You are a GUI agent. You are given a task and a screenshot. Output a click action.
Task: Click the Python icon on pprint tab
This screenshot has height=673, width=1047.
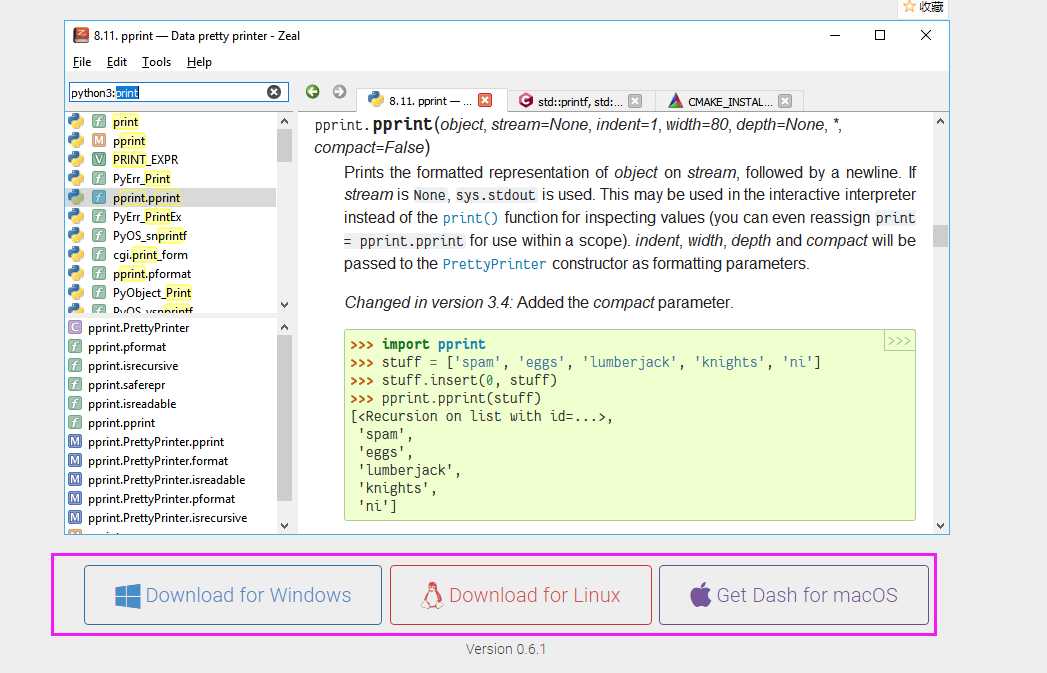click(x=376, y=99)
